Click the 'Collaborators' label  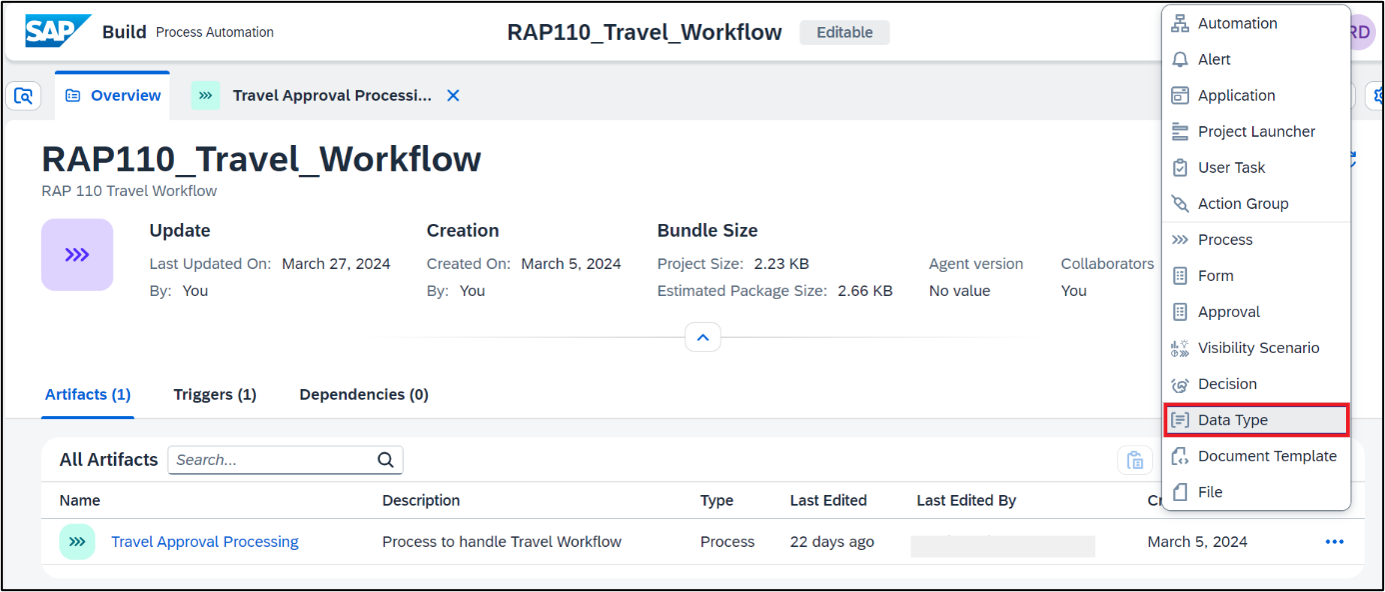1107,264
